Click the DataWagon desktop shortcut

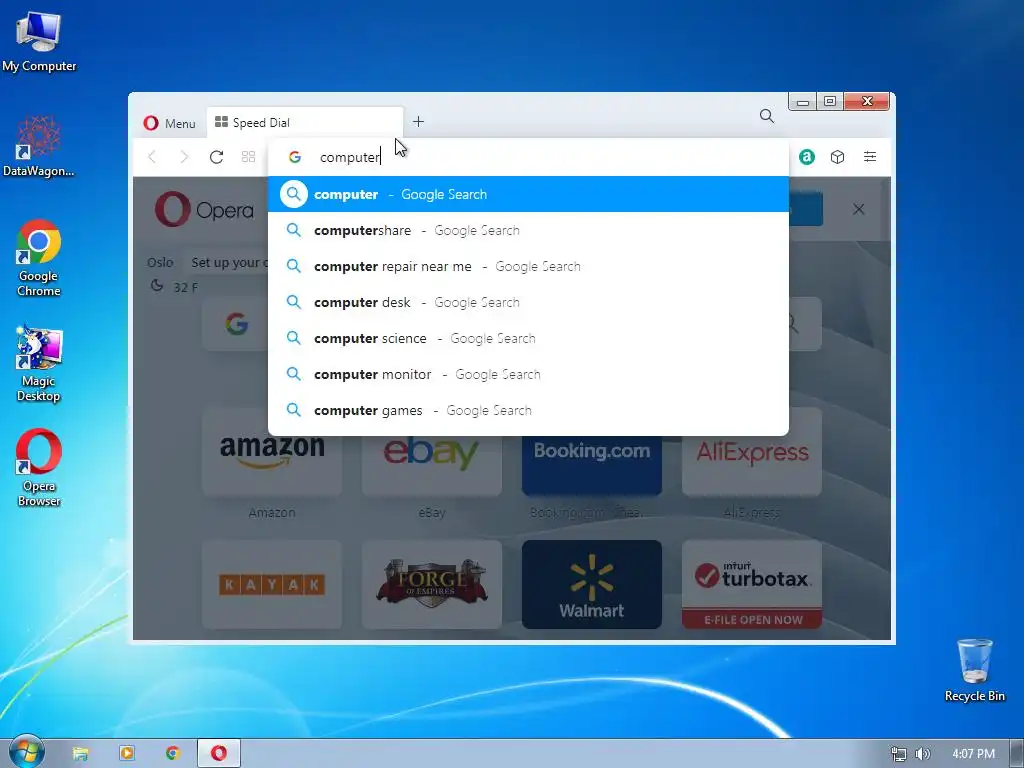[x=39, y=146]
